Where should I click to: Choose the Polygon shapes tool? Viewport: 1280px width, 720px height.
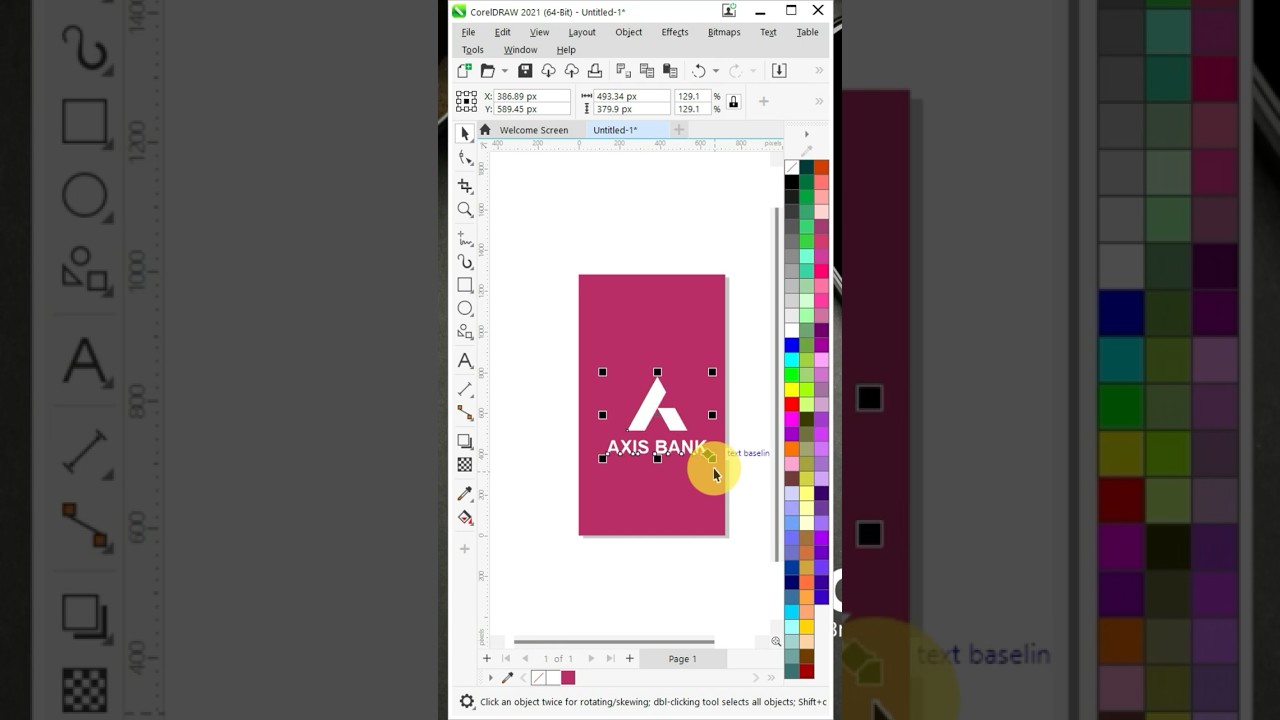click(465, 332)
